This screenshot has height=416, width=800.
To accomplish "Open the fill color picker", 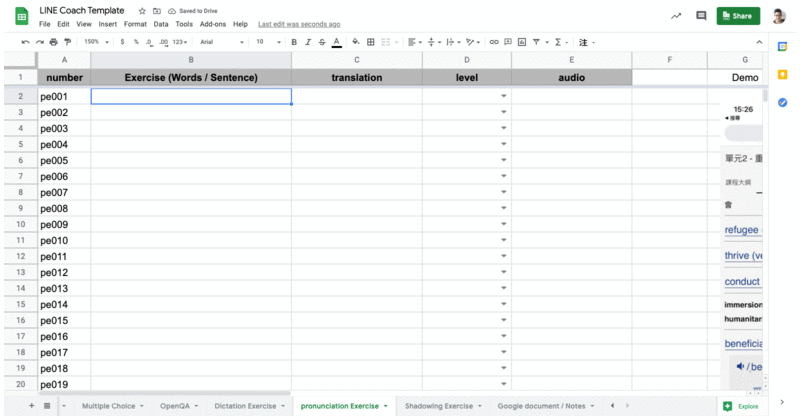I will (356, 42).
